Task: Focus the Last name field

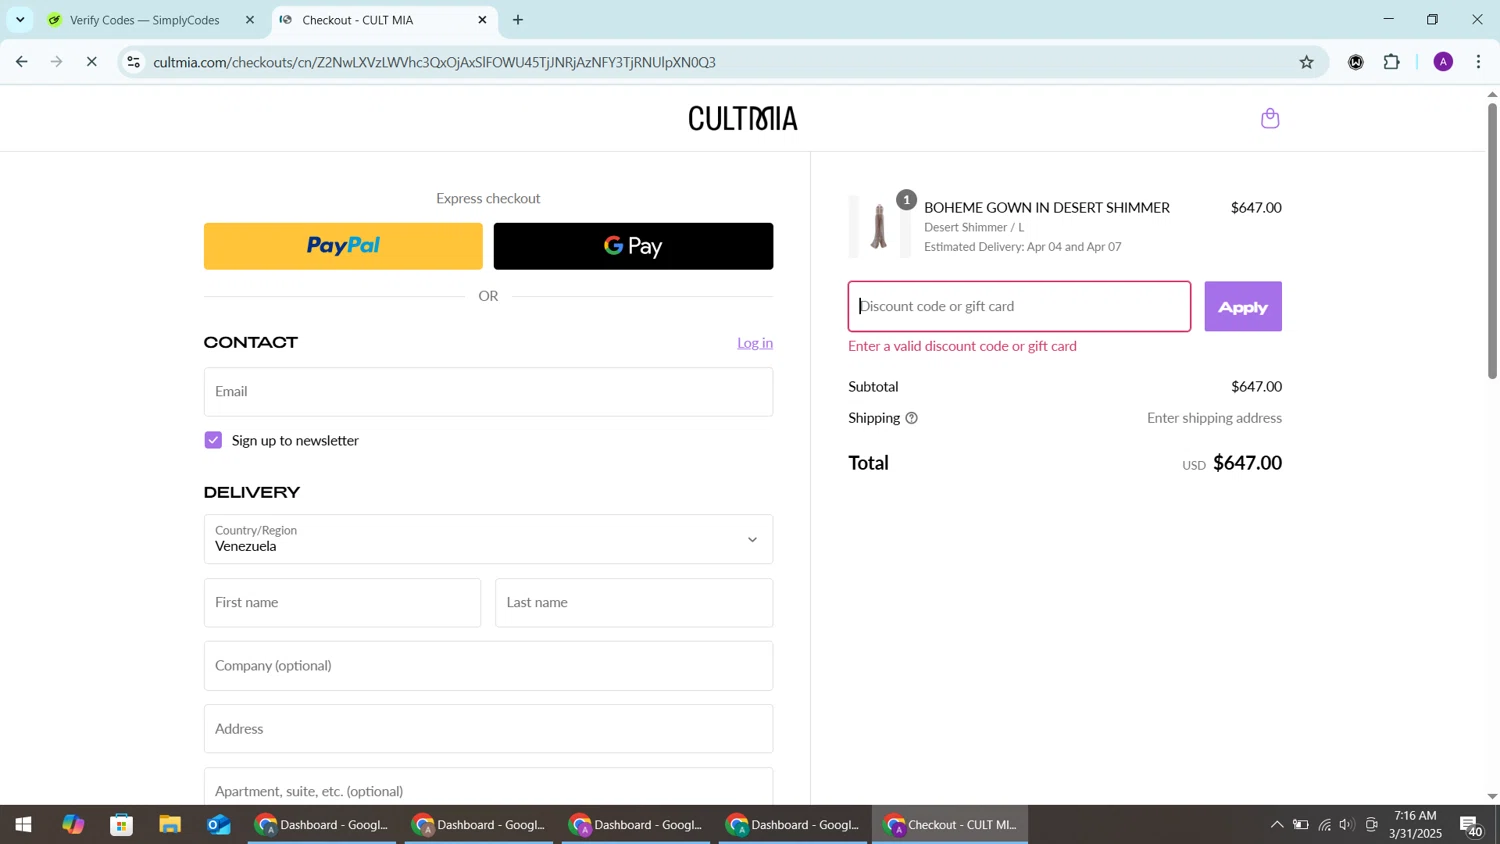Action: (634, 603)
